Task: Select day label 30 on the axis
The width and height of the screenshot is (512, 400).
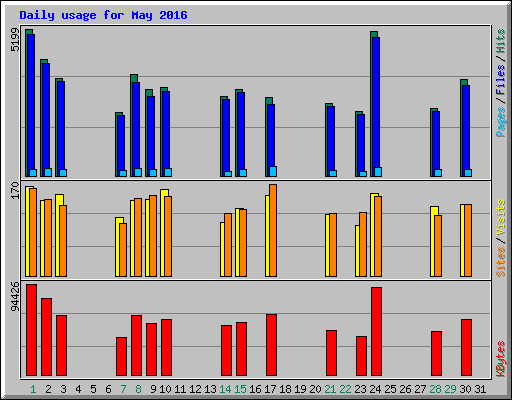Action: point(465,389)
